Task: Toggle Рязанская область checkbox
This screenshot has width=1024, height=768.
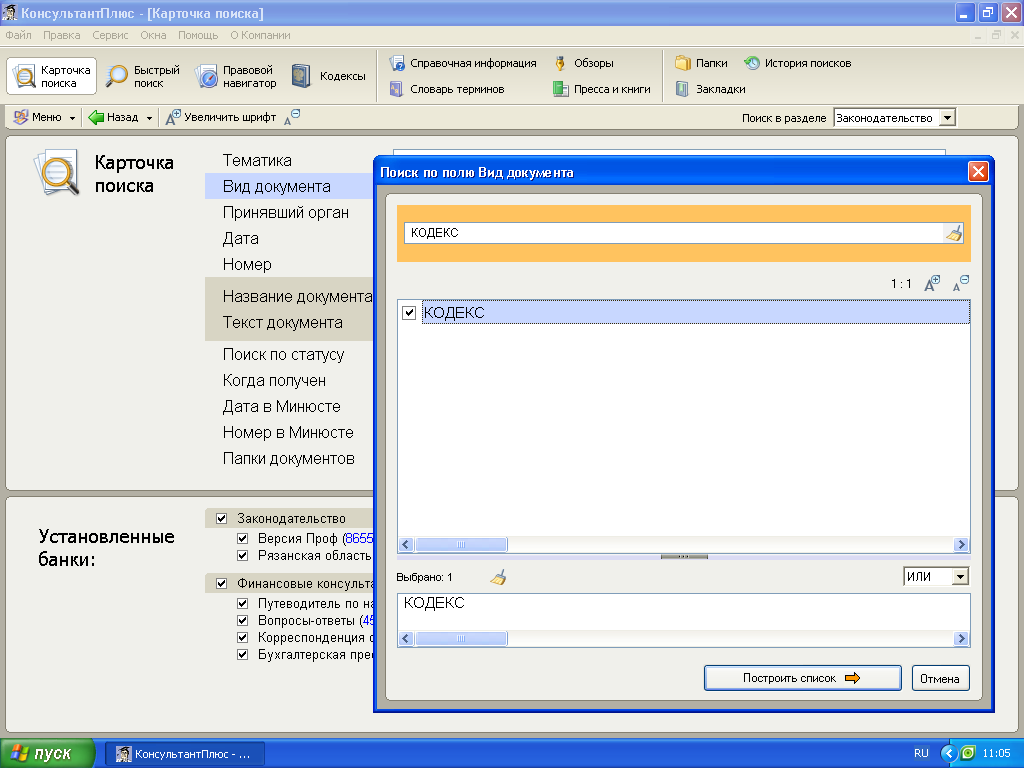Action: point(242,556)
